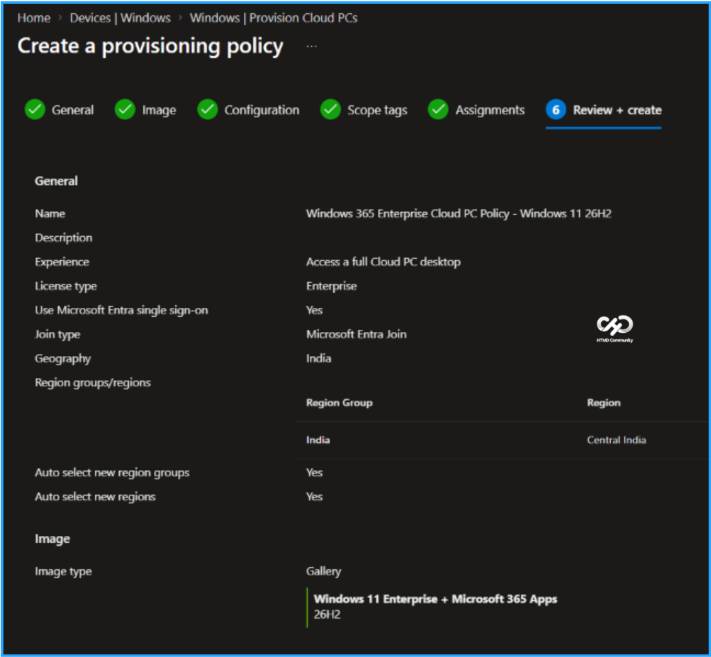Select the policy name Windows 365 Enterprise Cloud PC Policy
711x657 pixels.
[458, 214]
